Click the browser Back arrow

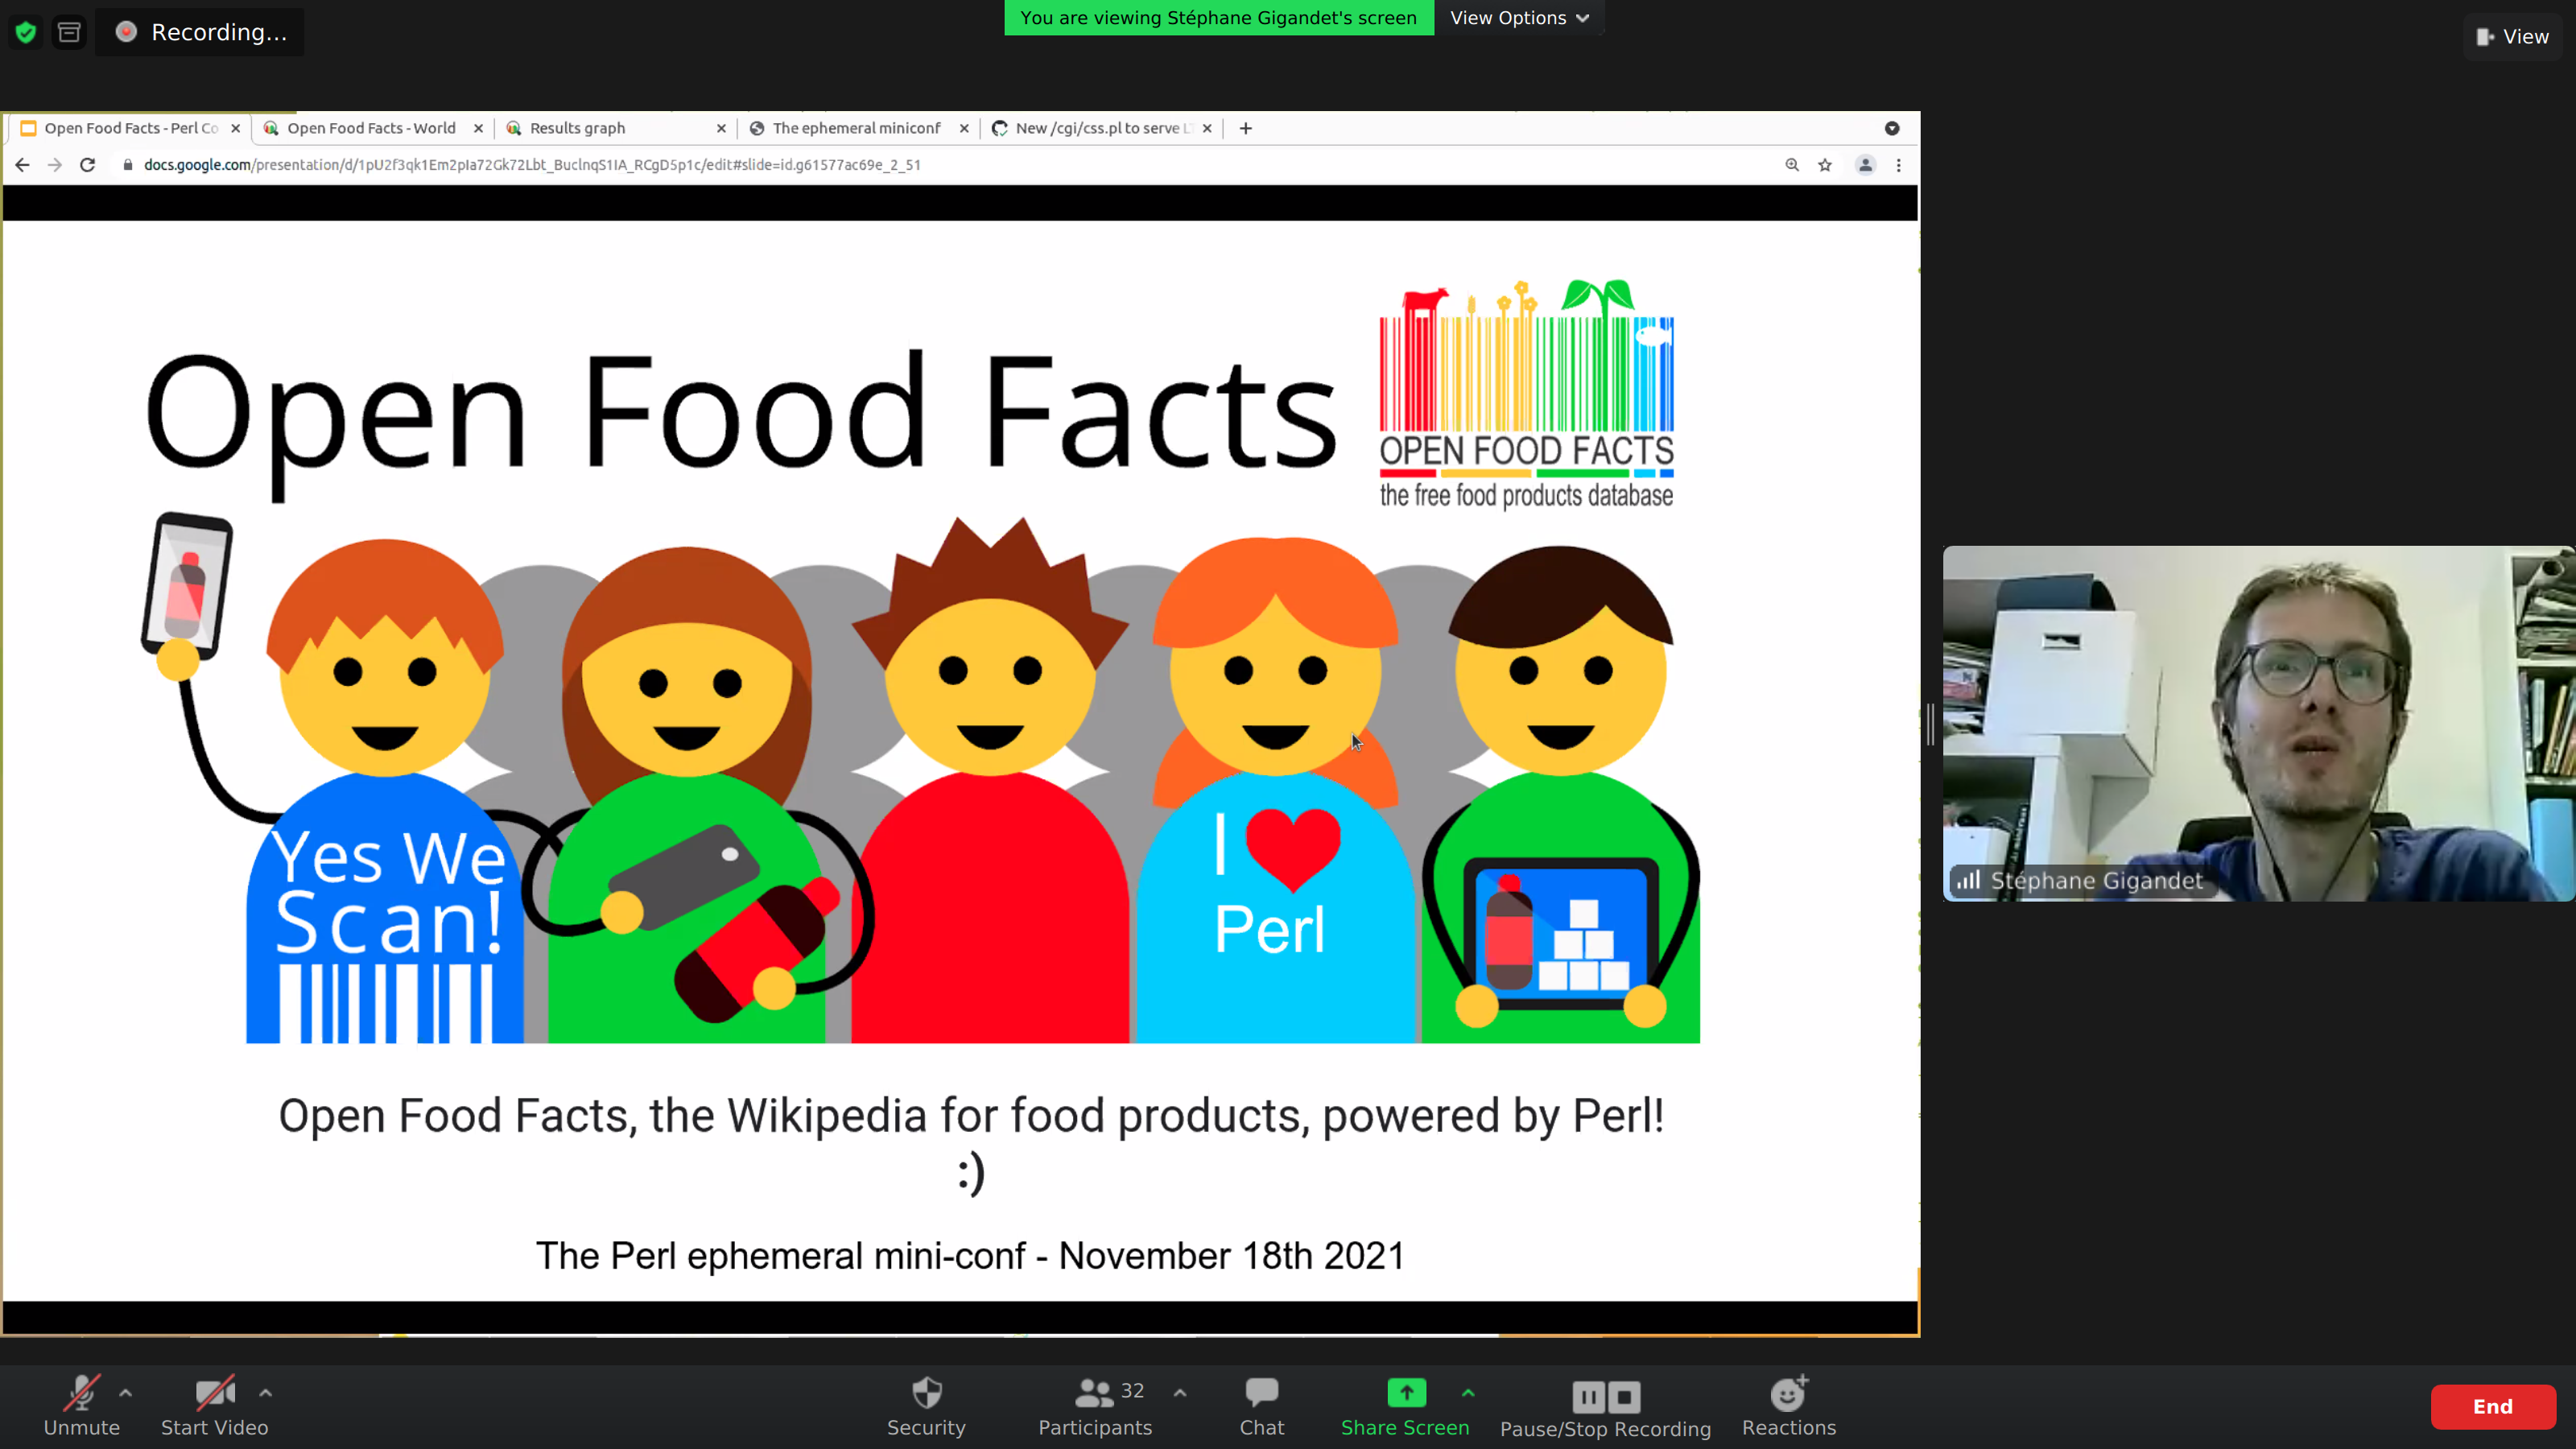coord(22,165)
